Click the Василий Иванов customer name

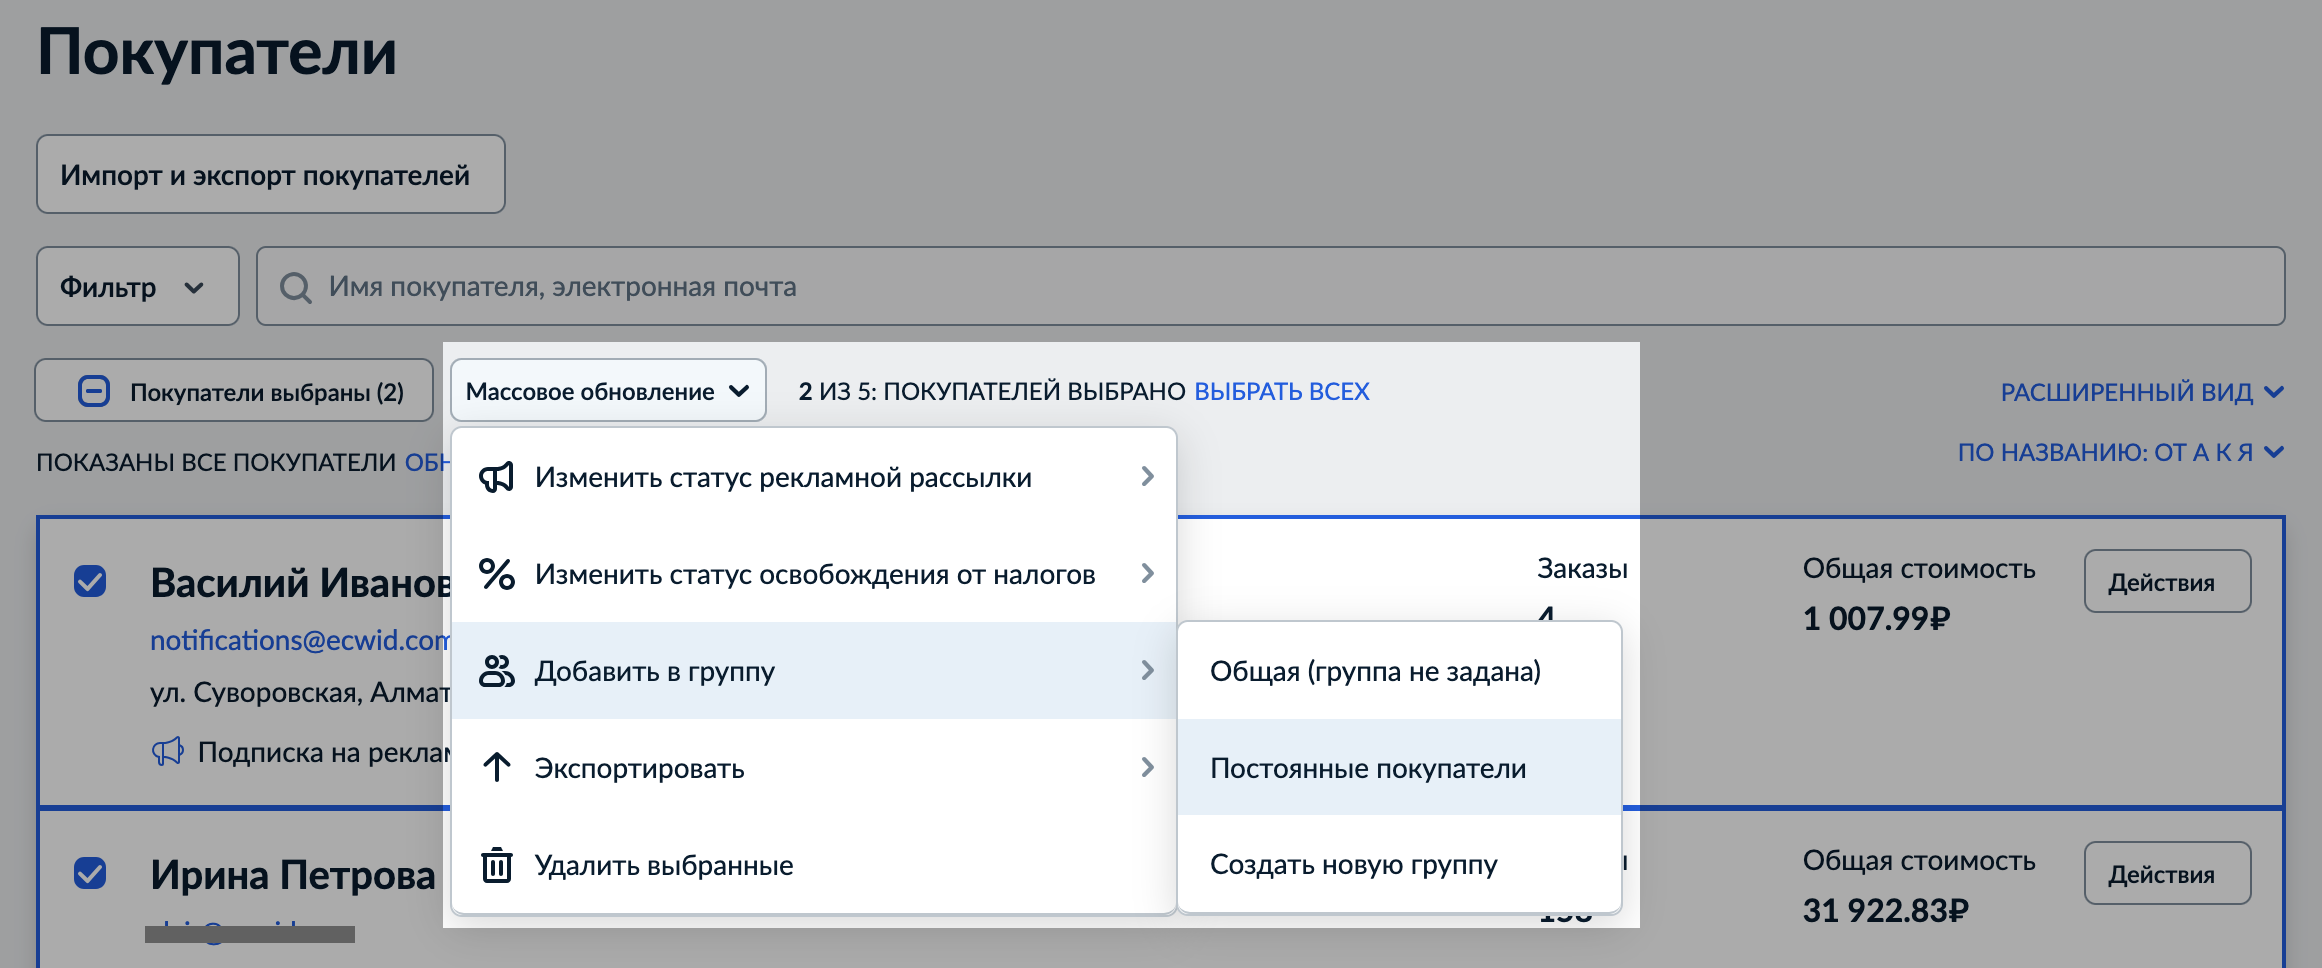point(300,582)
